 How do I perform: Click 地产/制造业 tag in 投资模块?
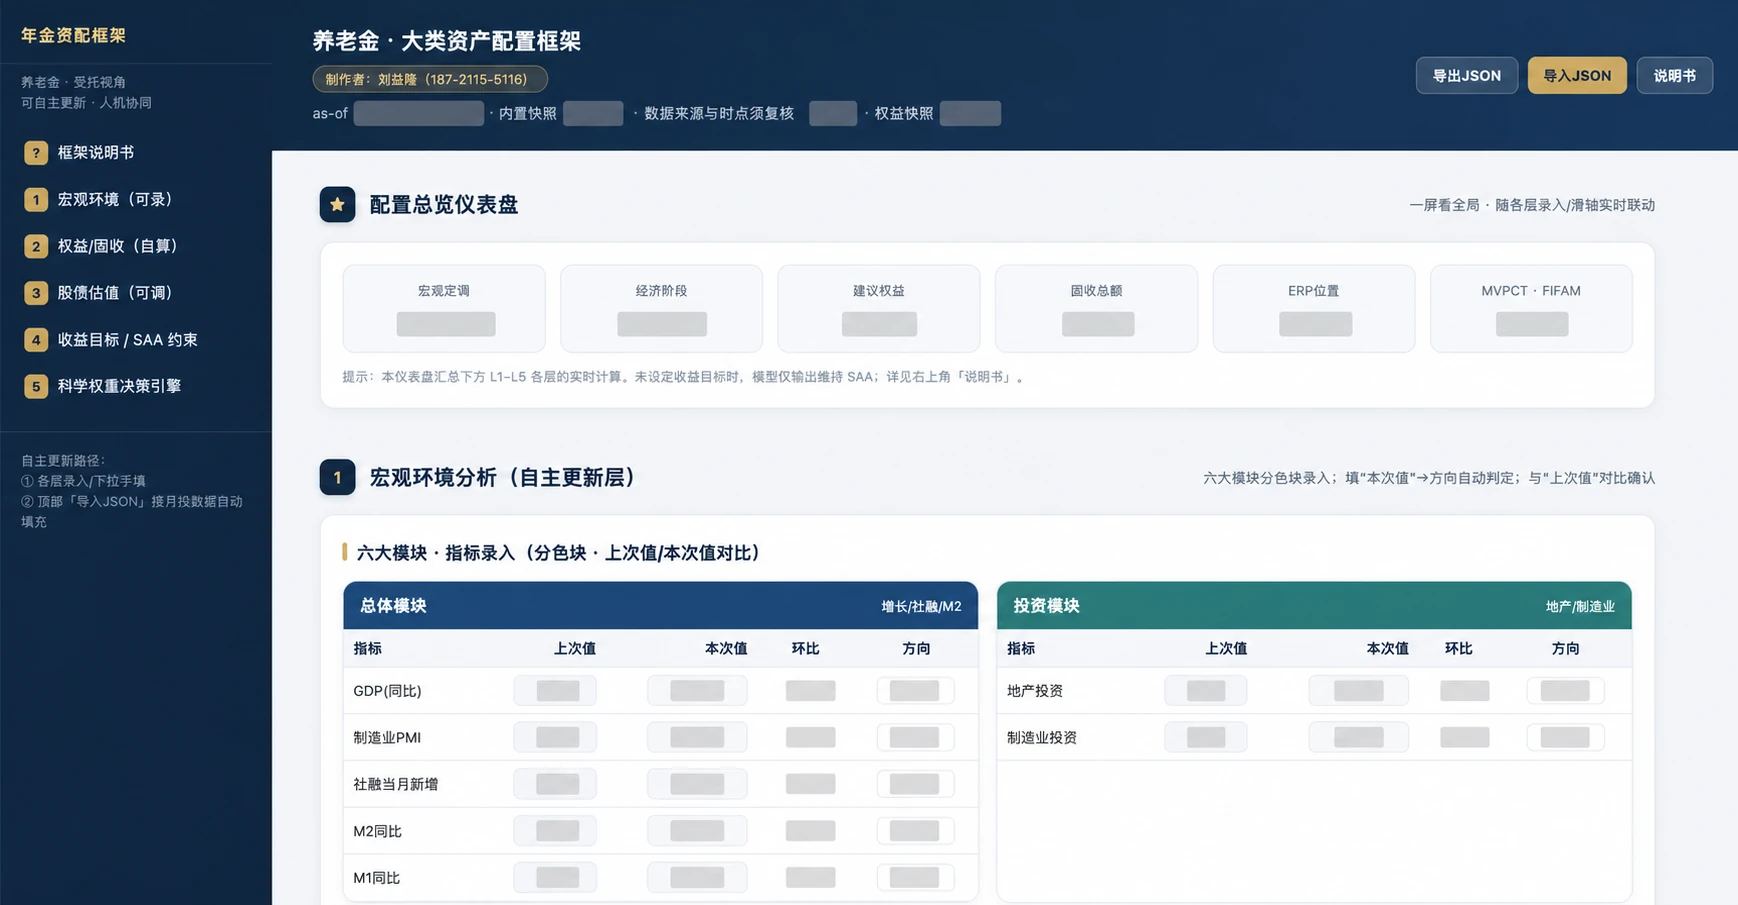1580,606
